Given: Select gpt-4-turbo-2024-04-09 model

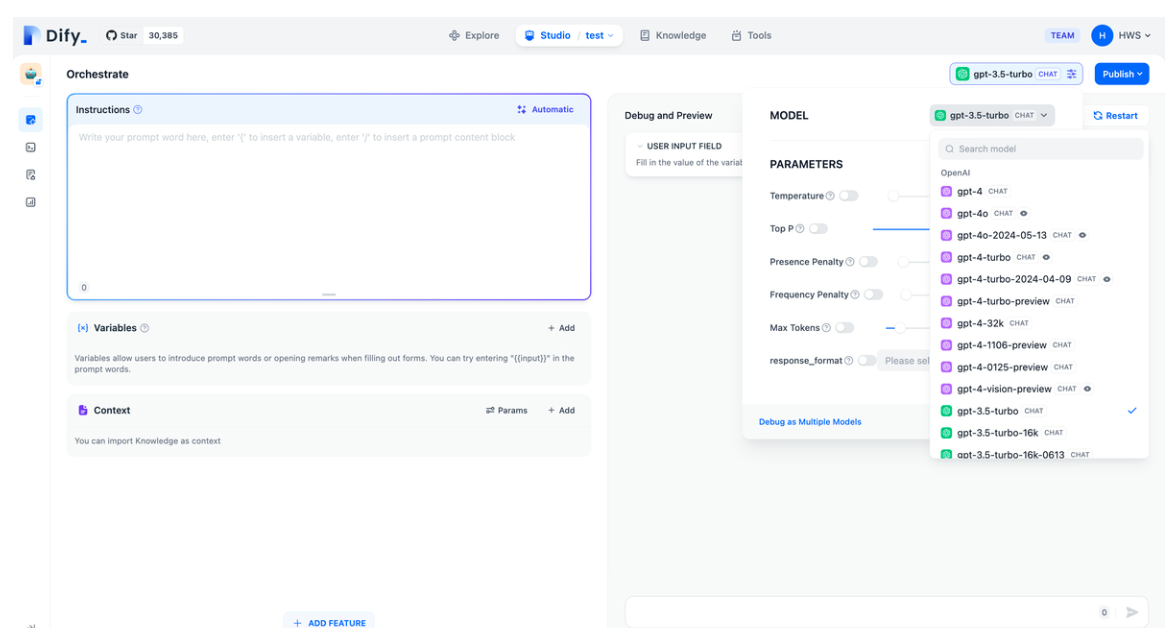Looking at the screenshot, I should (1039, 279).
